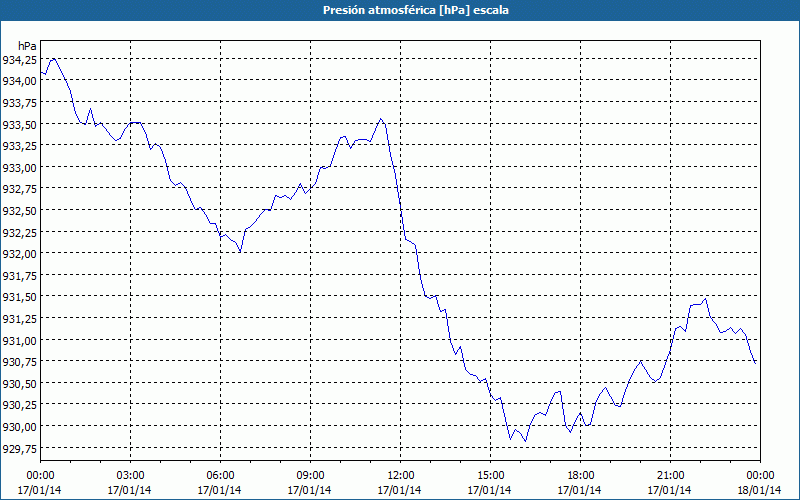800x500 pixels.
Task: Choose the 932,50 axis label
Action: [19, 211]
